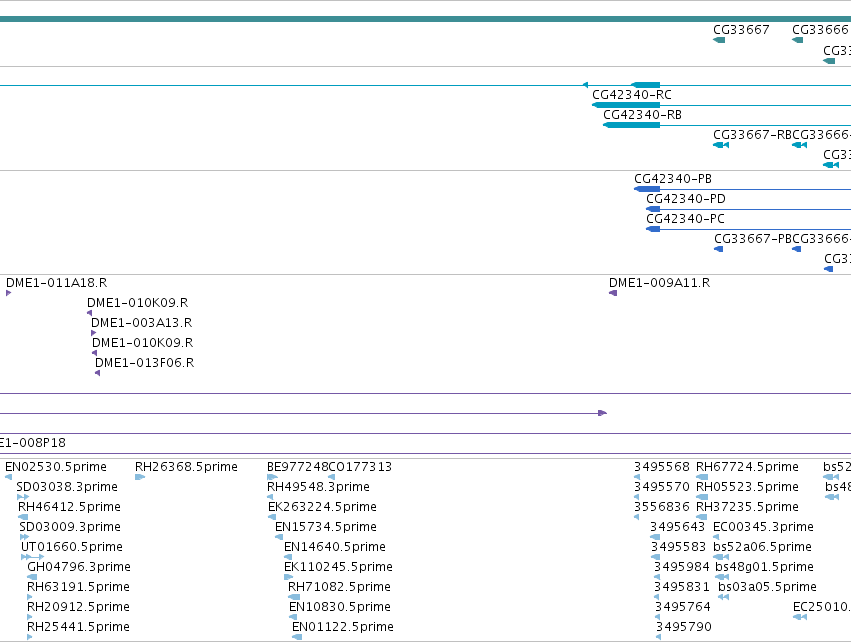Open EST GH04796.3prime

click(x=79, y=567)
